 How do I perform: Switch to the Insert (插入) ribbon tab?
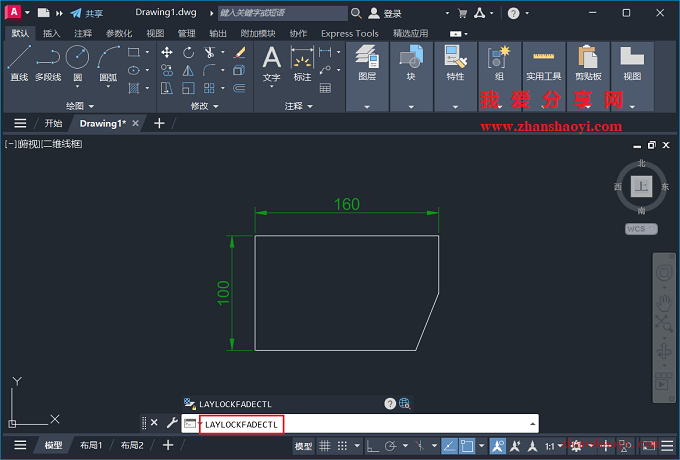point(51,33)
